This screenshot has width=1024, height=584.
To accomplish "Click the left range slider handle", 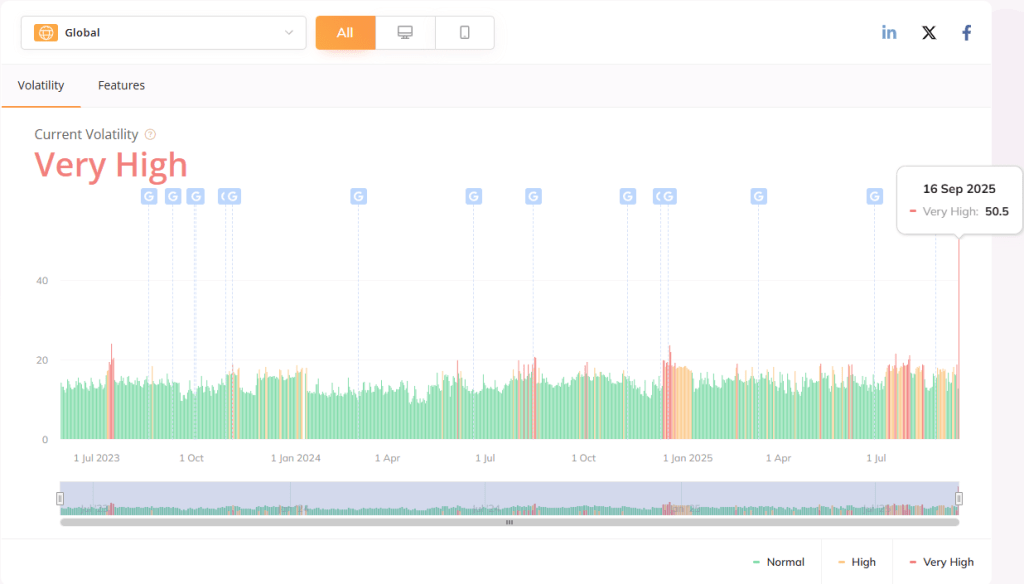I will [x=60, y=498].
